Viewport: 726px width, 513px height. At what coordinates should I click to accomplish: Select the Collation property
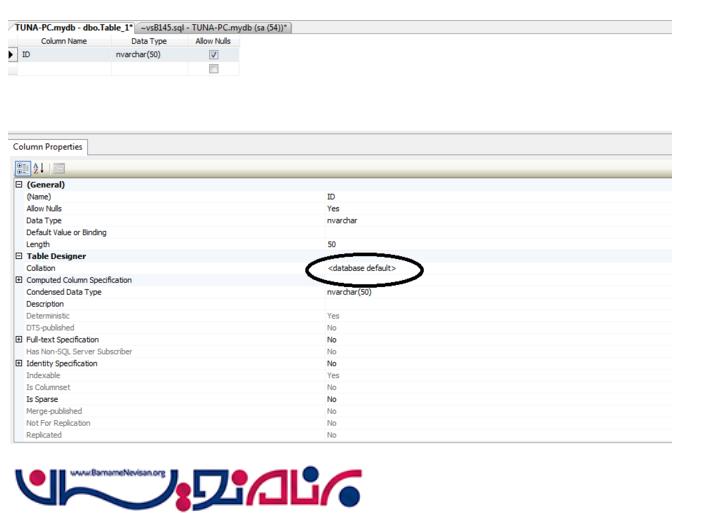point(41,268)
